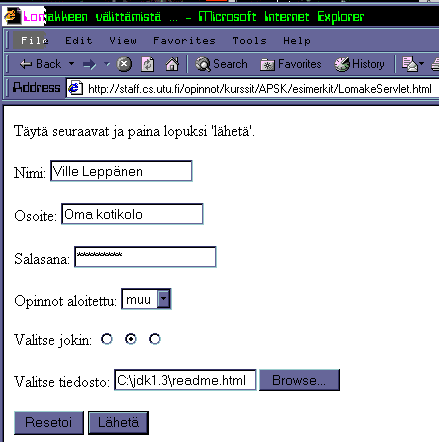Open the Help menu

pos(297,40)
